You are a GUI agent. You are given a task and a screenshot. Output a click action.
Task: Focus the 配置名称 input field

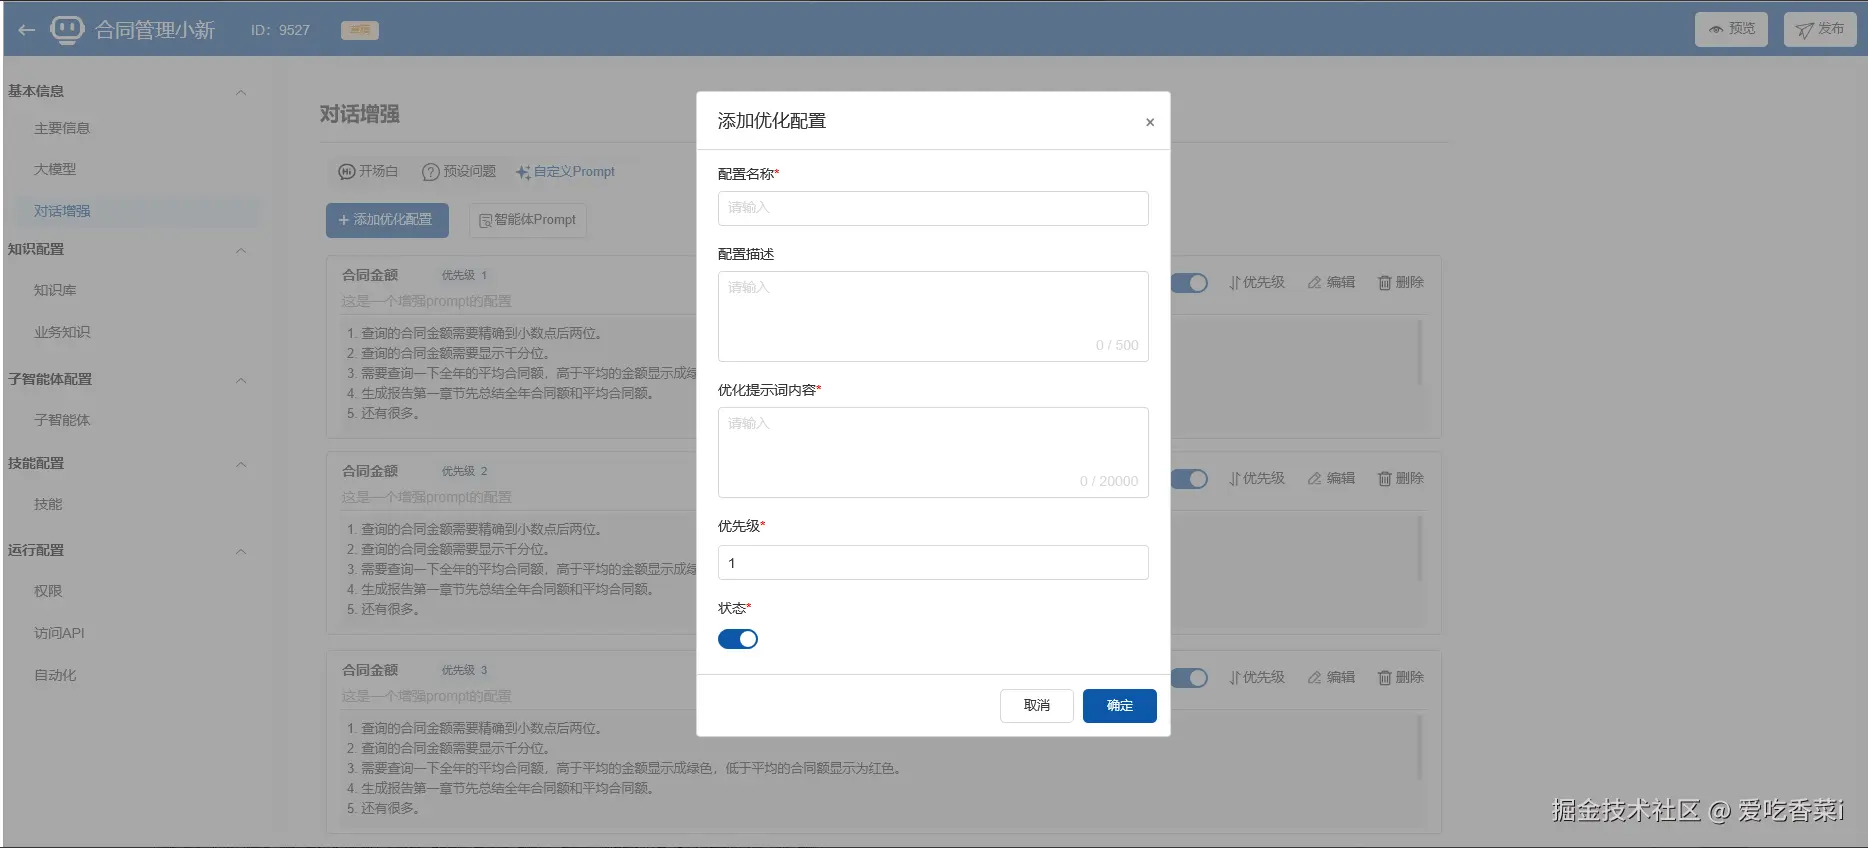pos(933,208)
